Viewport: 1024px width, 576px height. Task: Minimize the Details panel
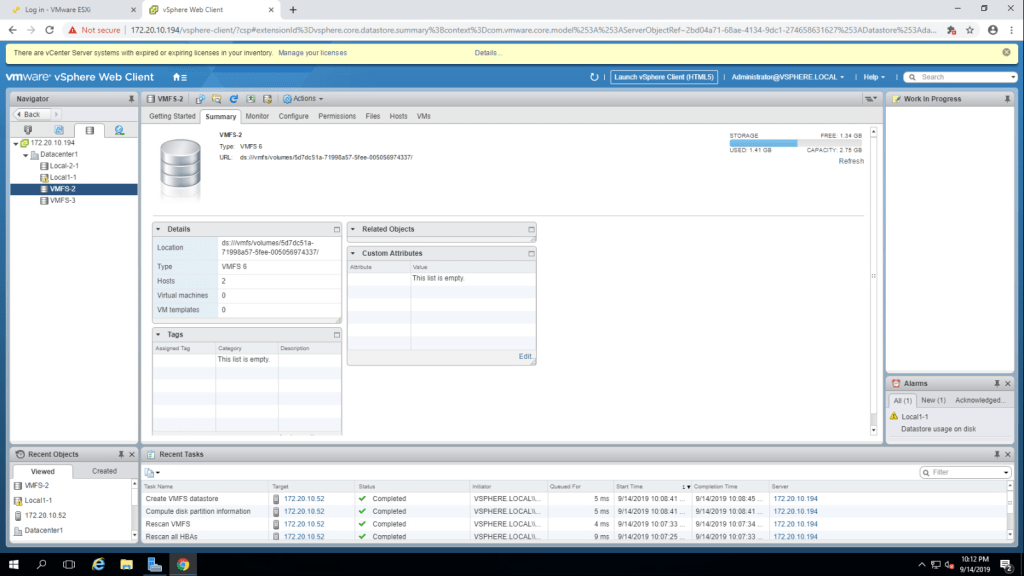336,229
